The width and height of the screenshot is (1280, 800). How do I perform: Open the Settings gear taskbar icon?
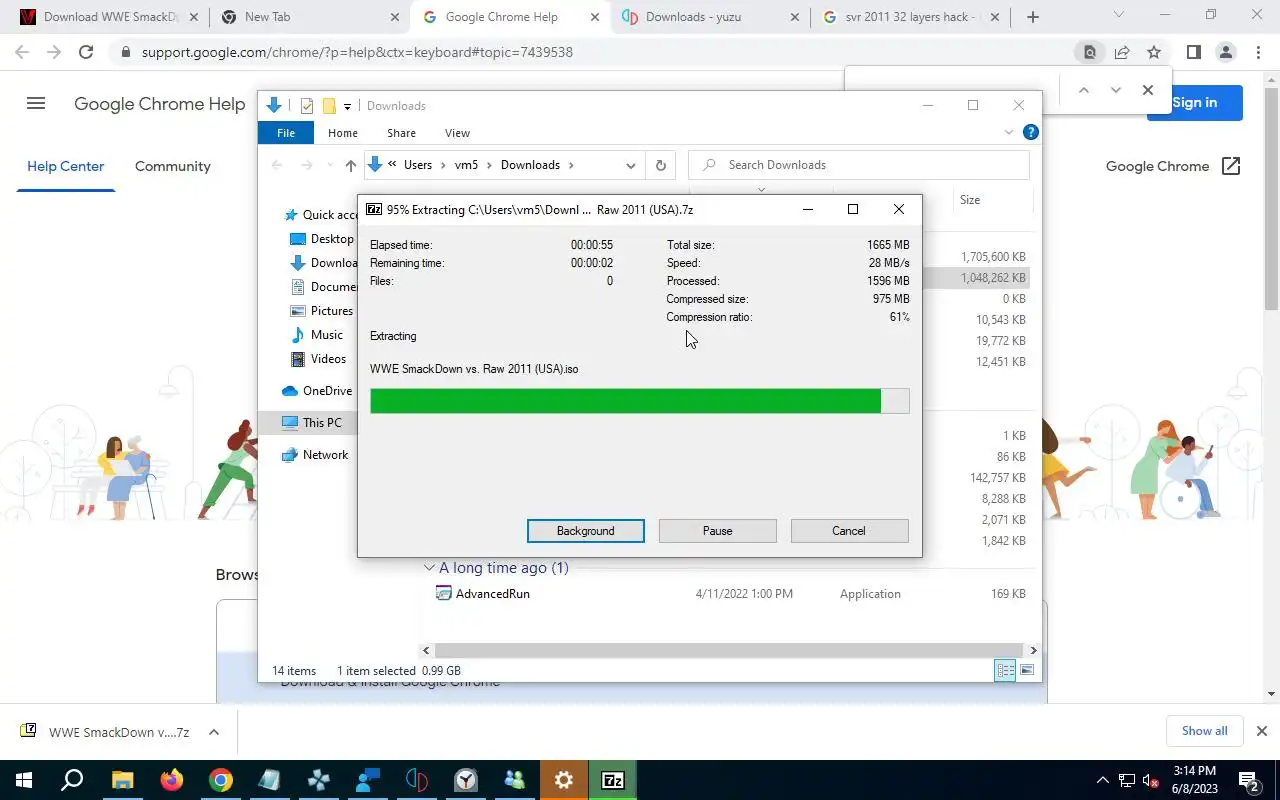[x=564, y=780]
